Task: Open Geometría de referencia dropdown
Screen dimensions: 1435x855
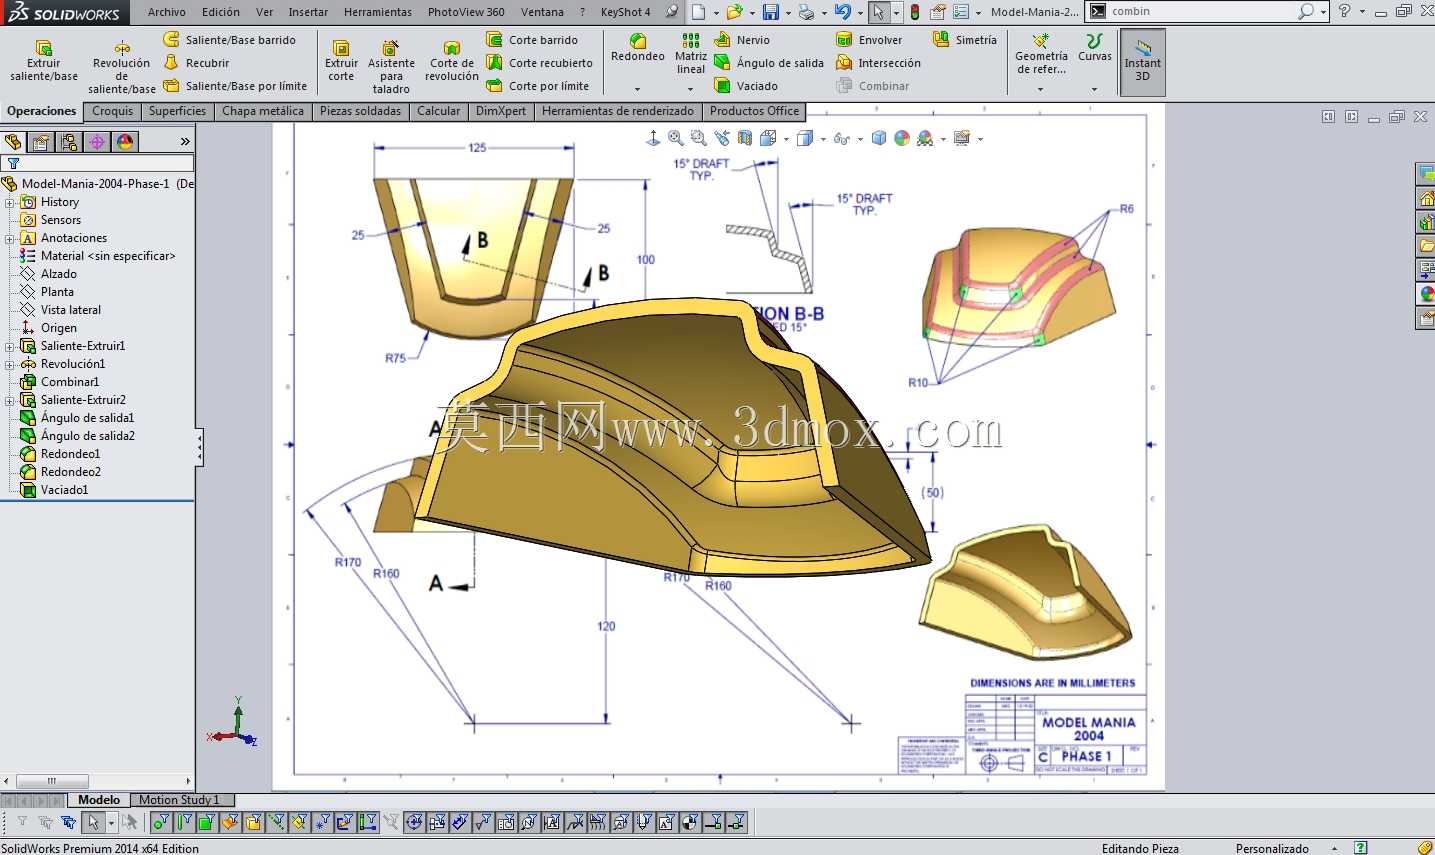Action: (1040, 89)
